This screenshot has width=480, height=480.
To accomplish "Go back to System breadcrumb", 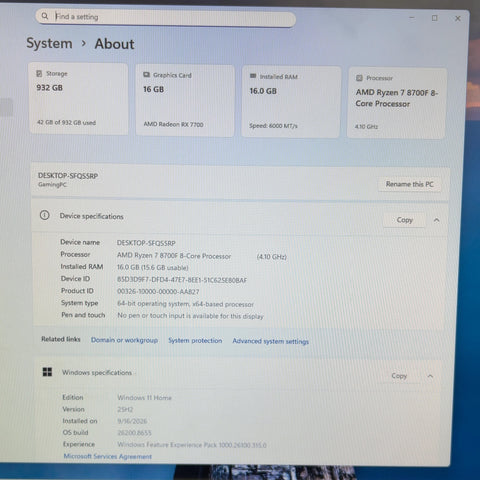I will [49, 43].
